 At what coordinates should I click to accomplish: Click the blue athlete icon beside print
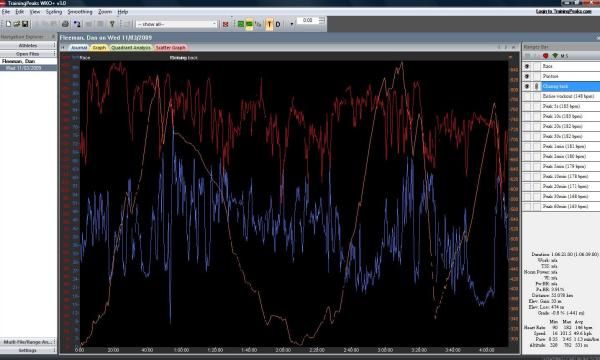pos(77,24)
